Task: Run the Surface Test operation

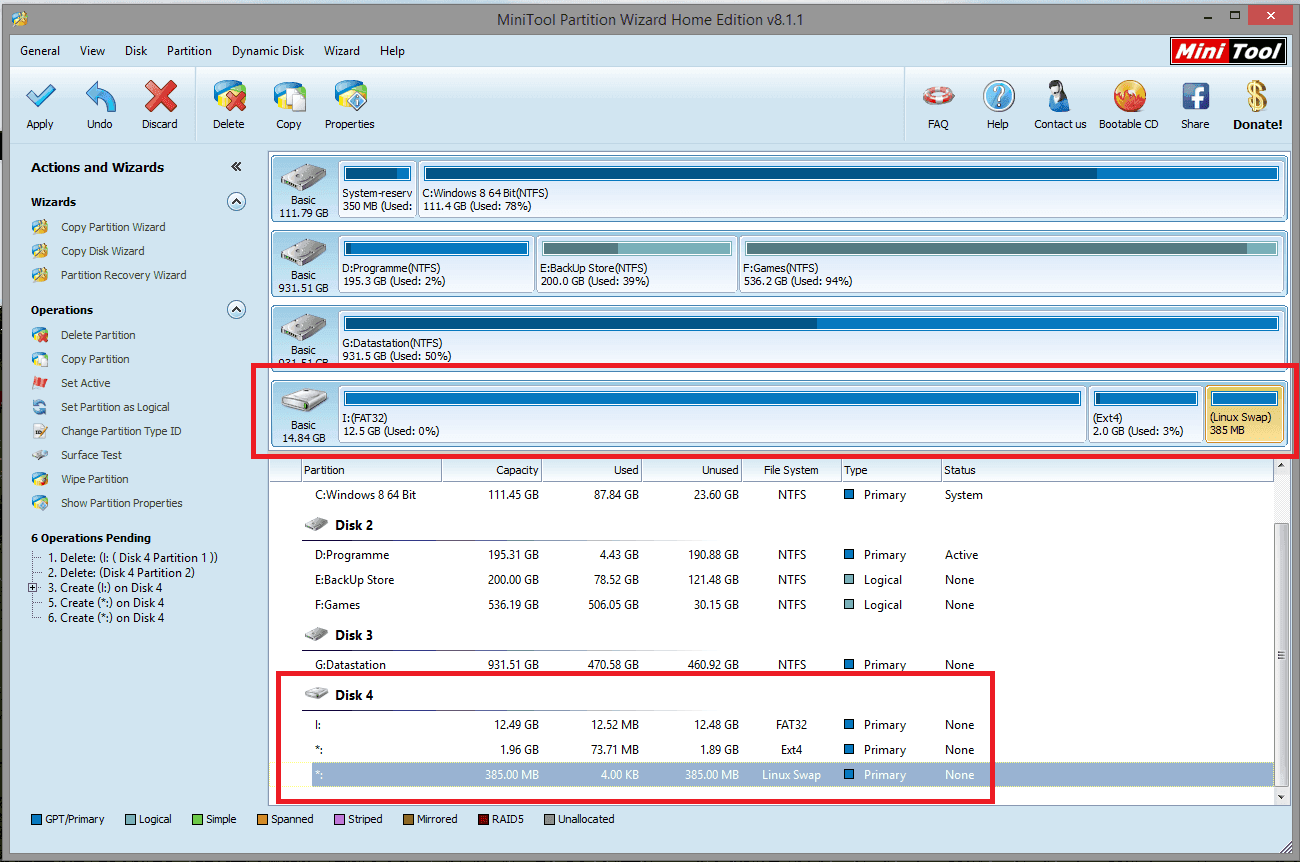Action: pyautogui.click(x=91, y=455)
